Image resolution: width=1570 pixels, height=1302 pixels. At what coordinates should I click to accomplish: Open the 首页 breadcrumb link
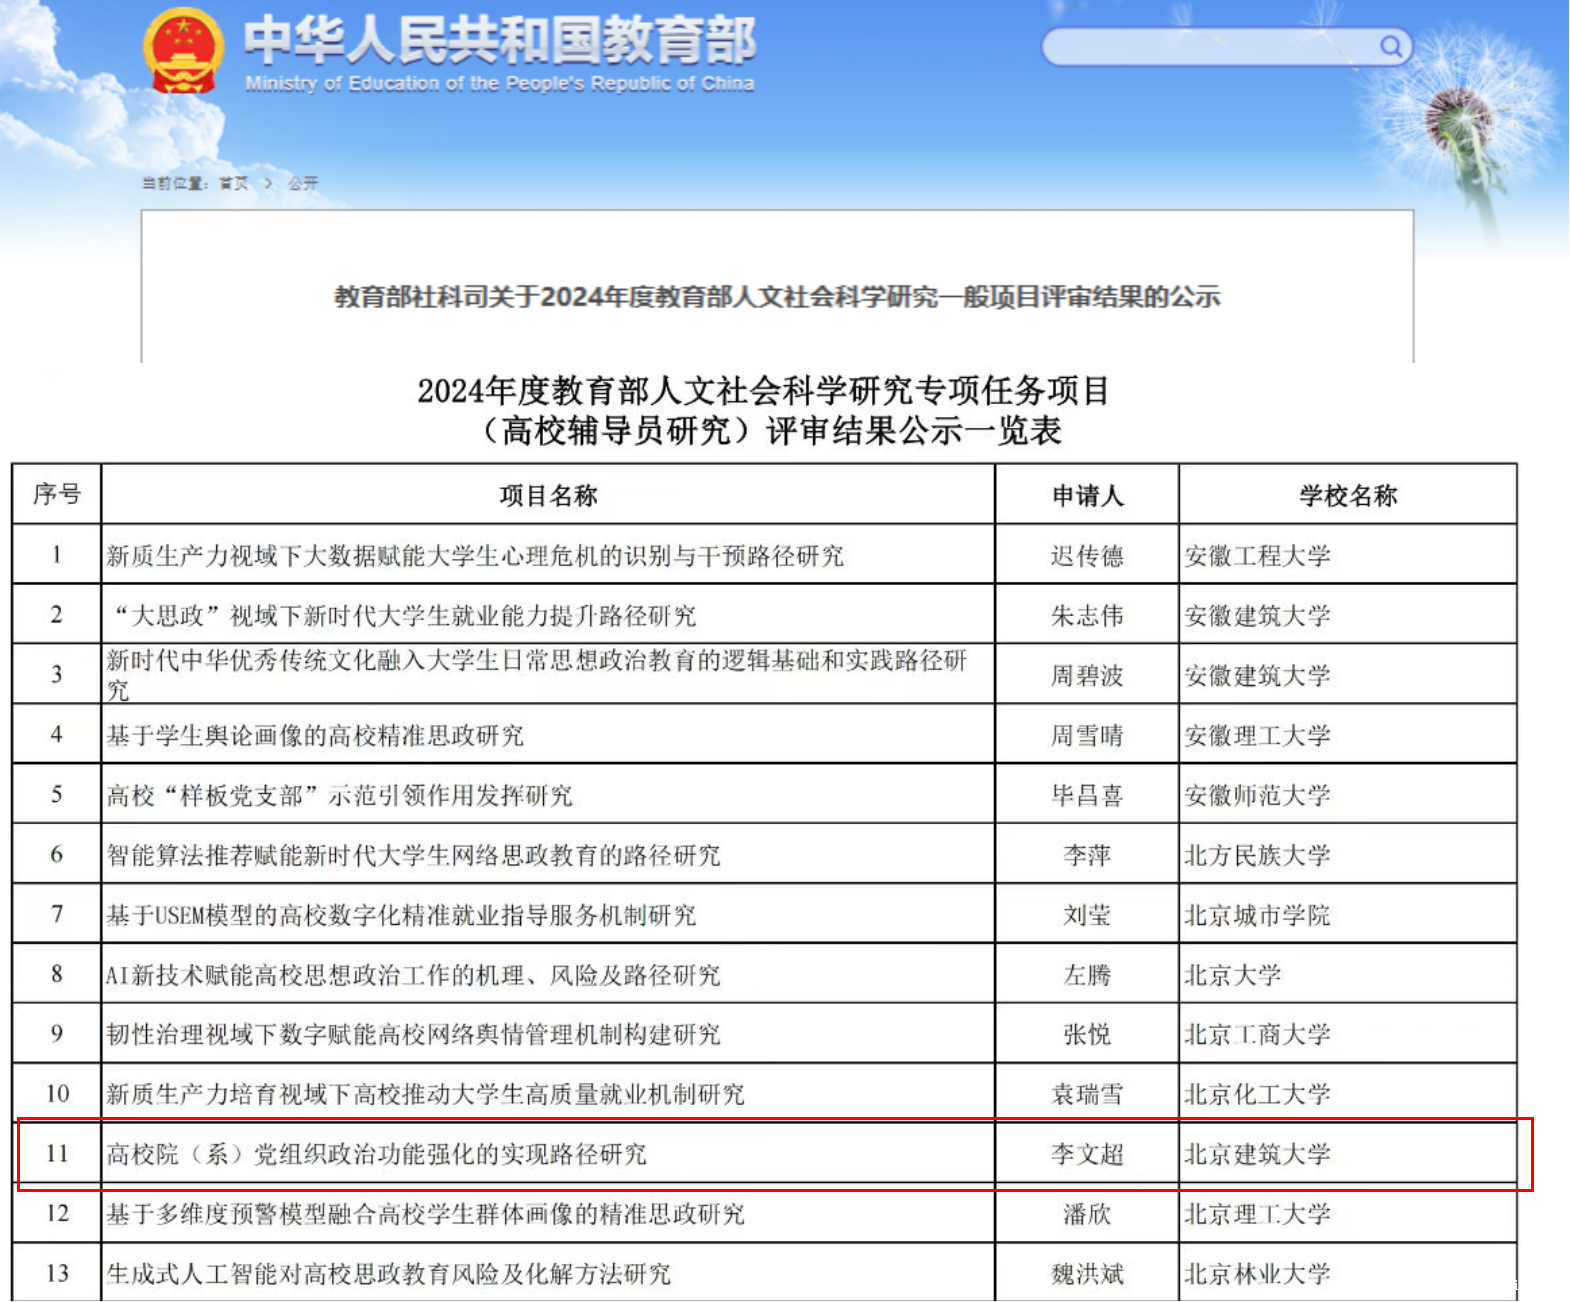click(x=234, y=183)
